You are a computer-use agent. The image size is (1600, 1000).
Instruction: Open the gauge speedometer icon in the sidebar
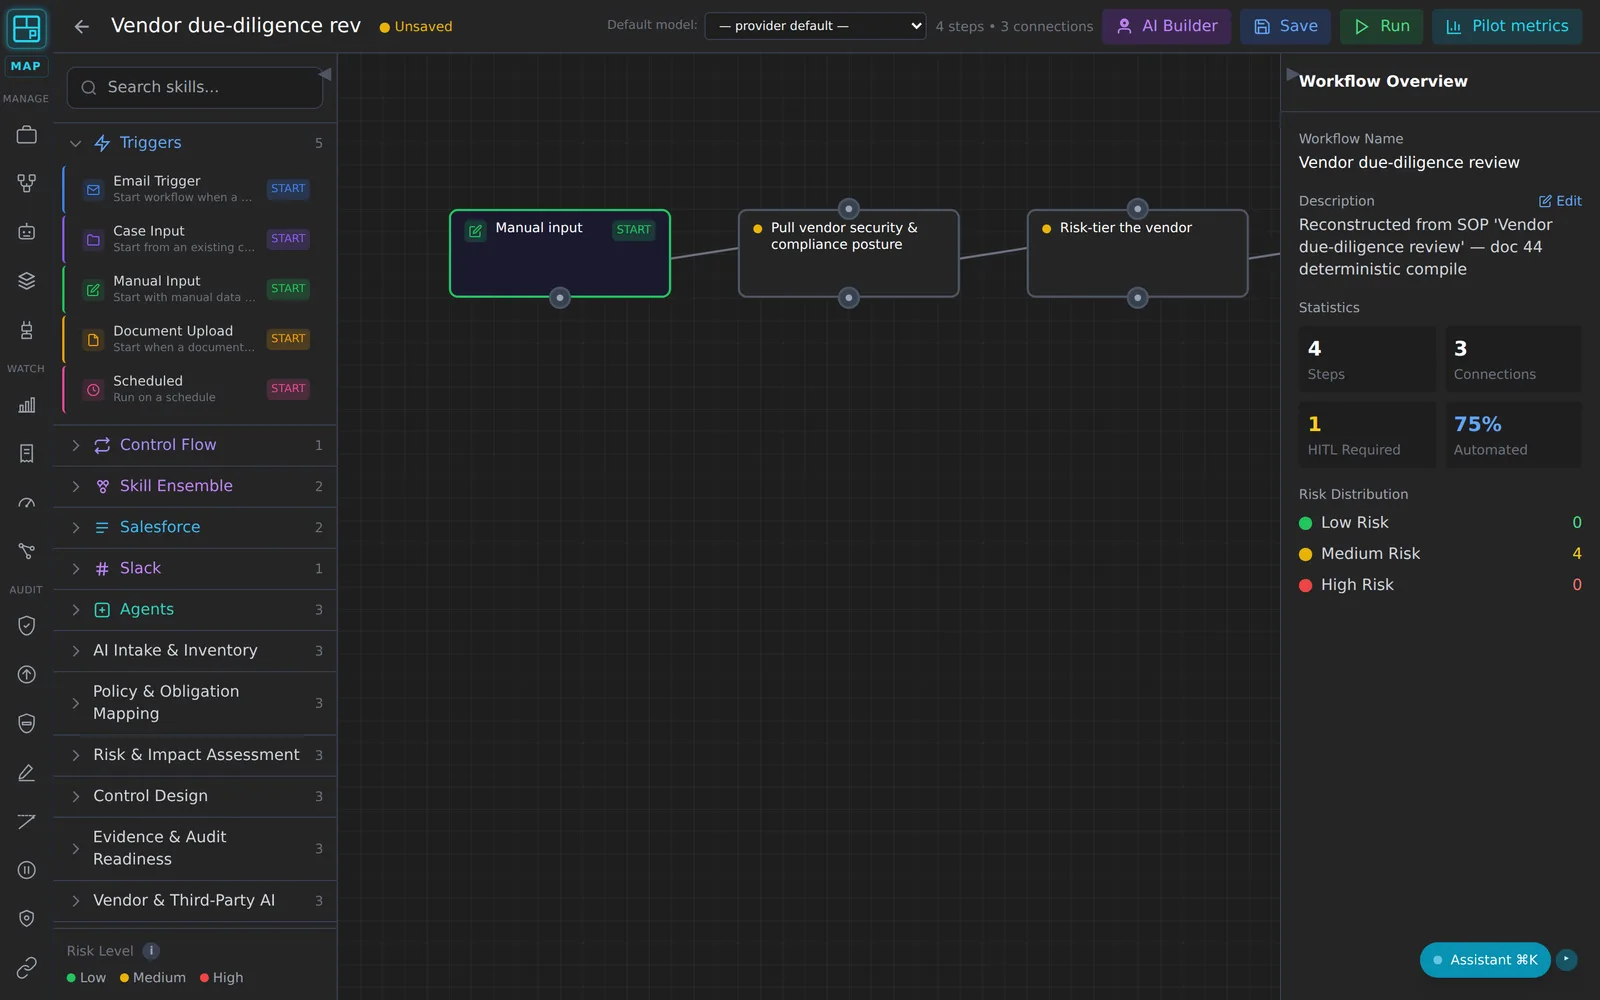point(27,502)
